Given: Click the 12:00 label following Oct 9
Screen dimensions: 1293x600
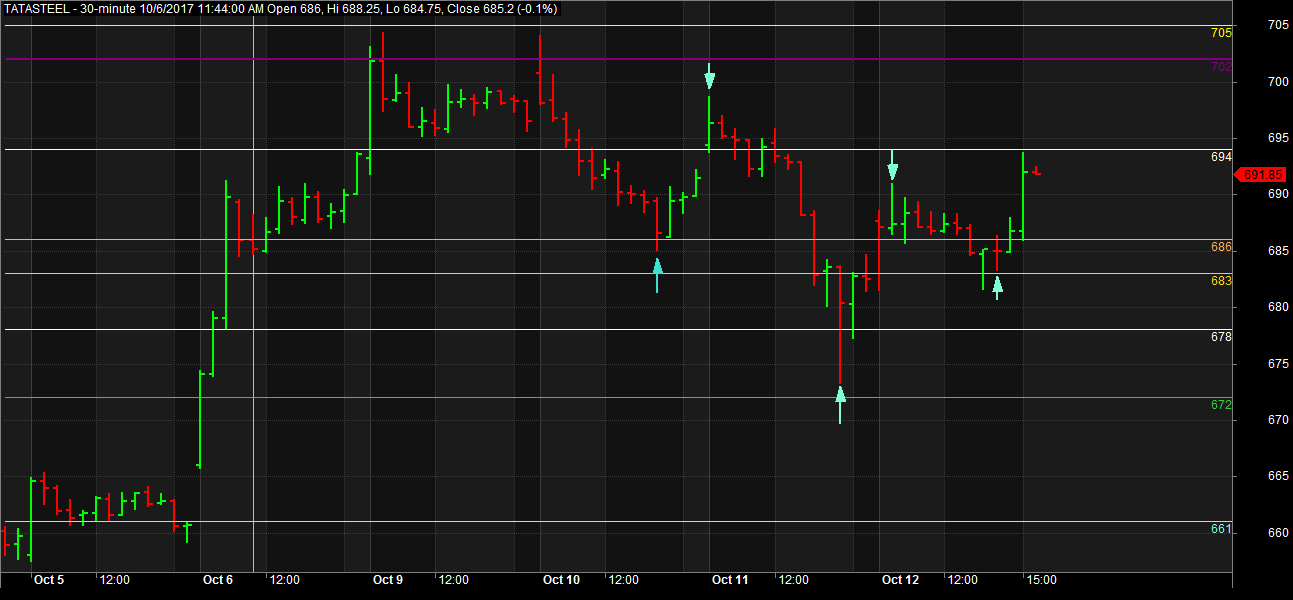Looking at the screenshot, I should pyautogui.click(x=454, y=580).
